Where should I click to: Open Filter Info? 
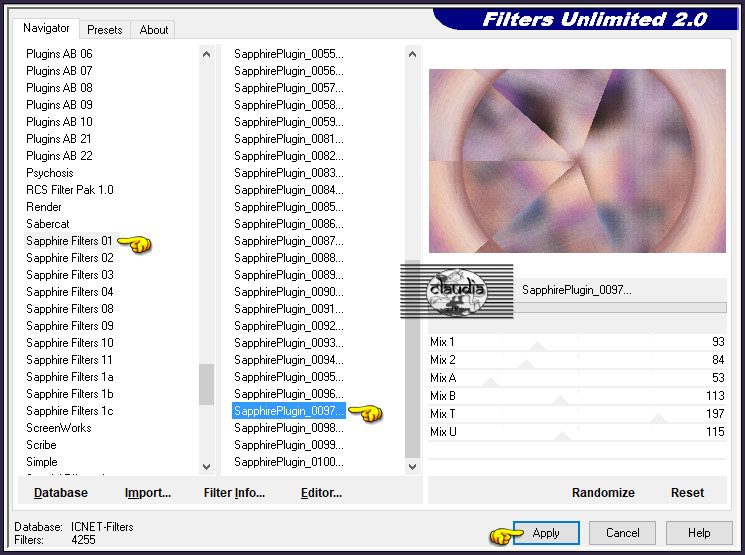pyautogui.click(x=234, y=493)
